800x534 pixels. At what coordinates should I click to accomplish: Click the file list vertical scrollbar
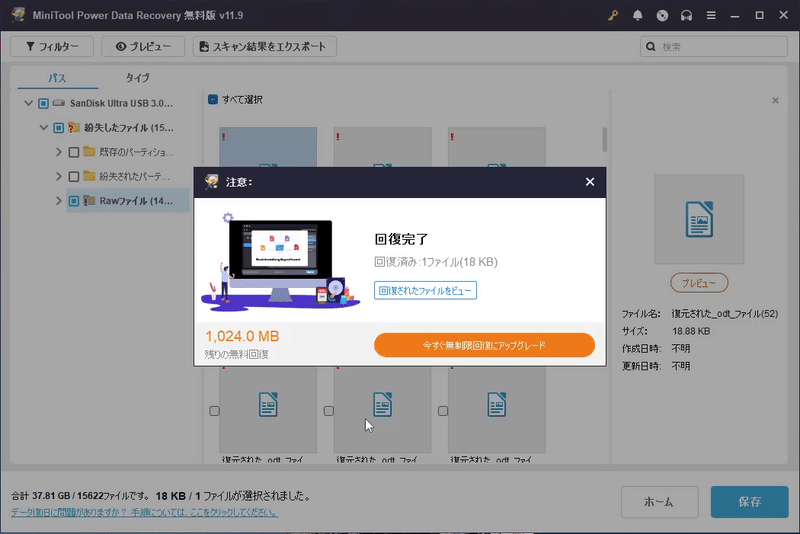coord(605,140)
